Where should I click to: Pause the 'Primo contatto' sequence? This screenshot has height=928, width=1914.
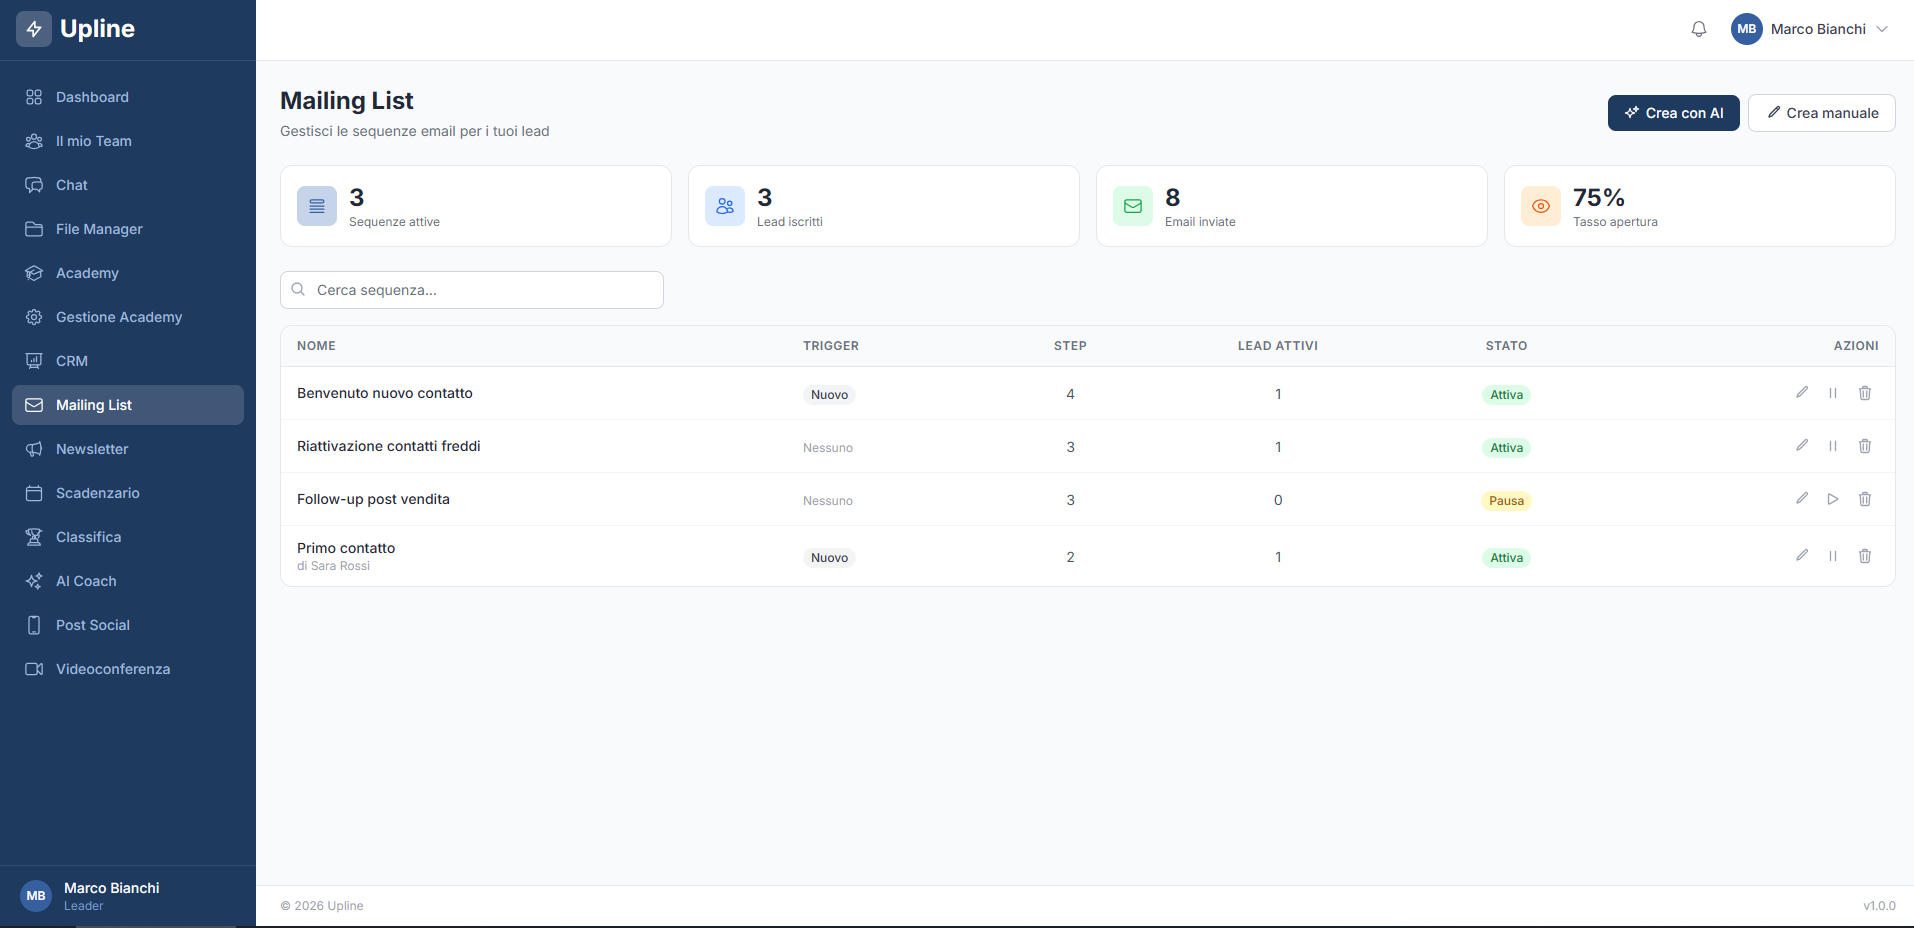[x=1833, y=555]
